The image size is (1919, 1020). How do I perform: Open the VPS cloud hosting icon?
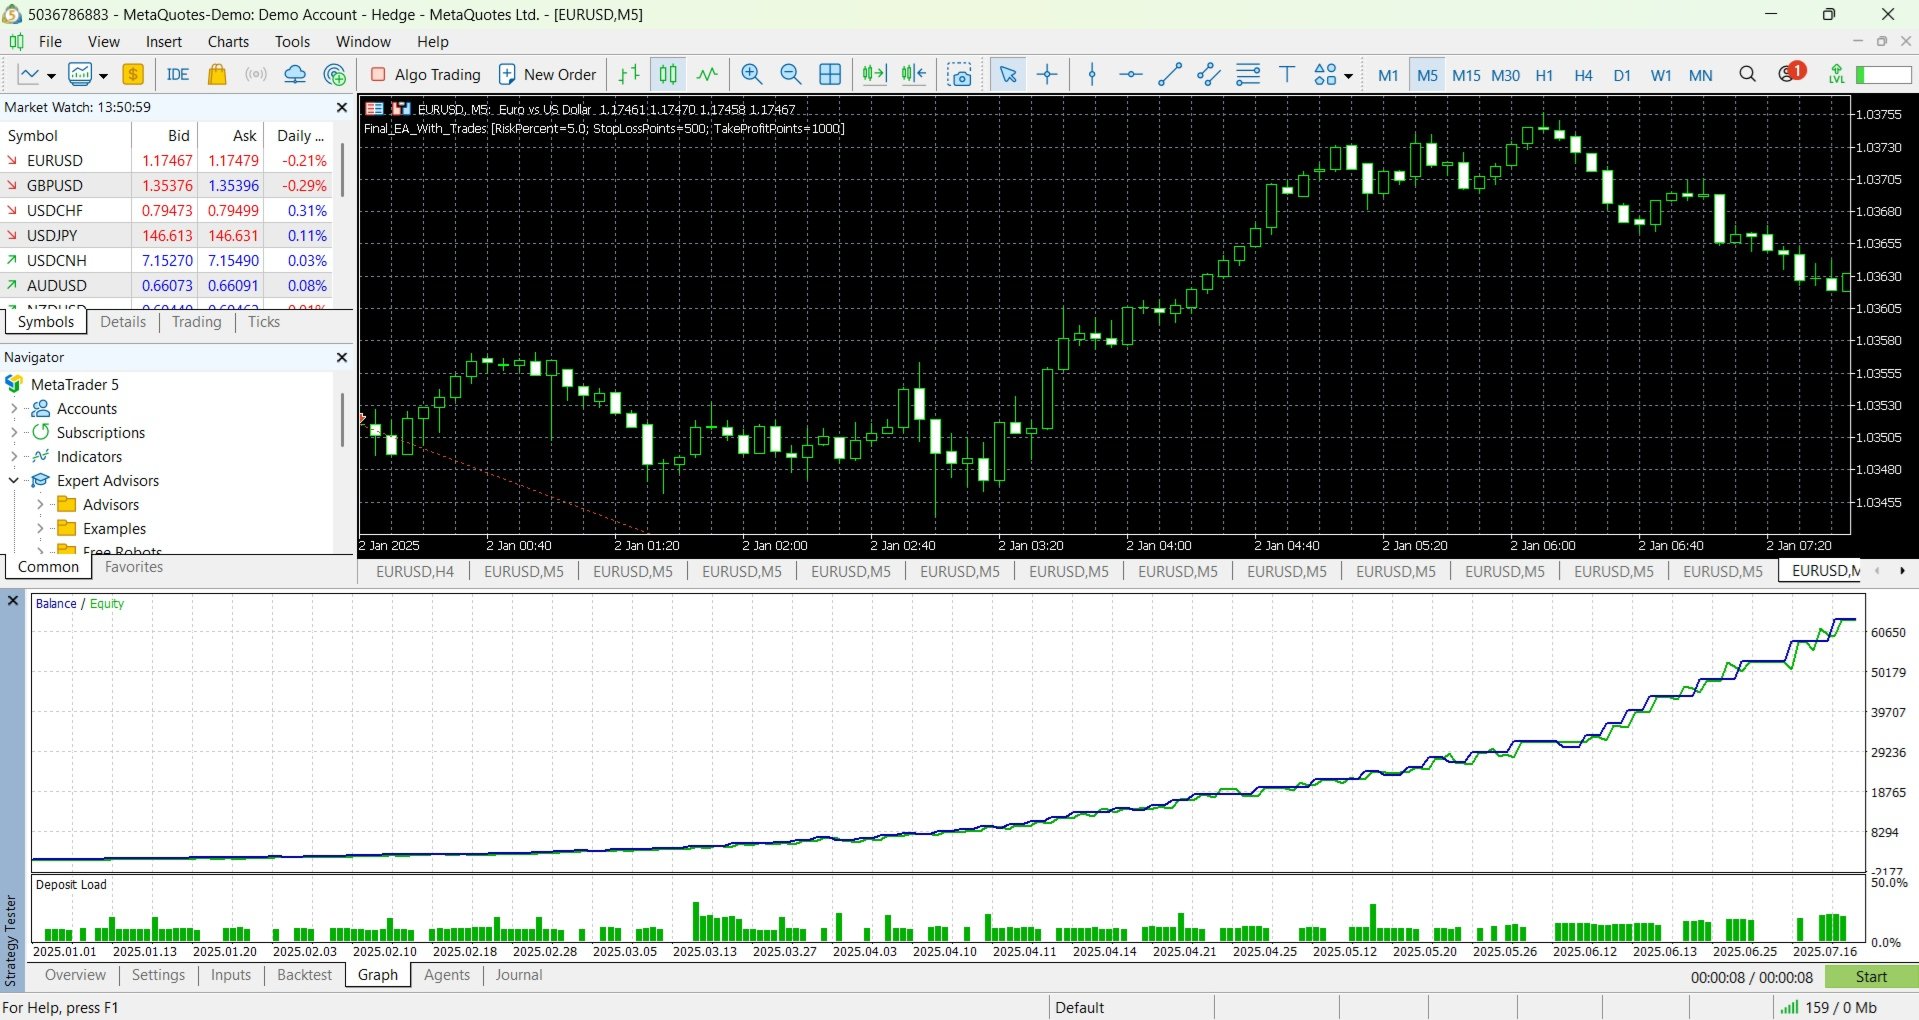tap(295, 75)
